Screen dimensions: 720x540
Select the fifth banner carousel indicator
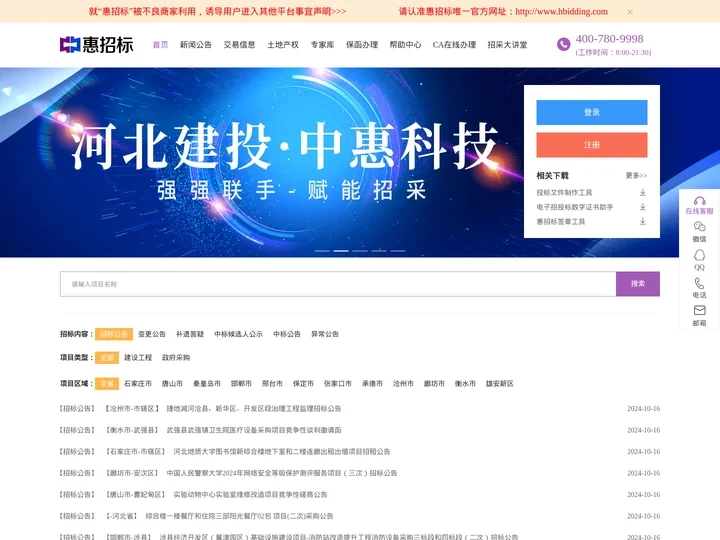tap(398, 251)
